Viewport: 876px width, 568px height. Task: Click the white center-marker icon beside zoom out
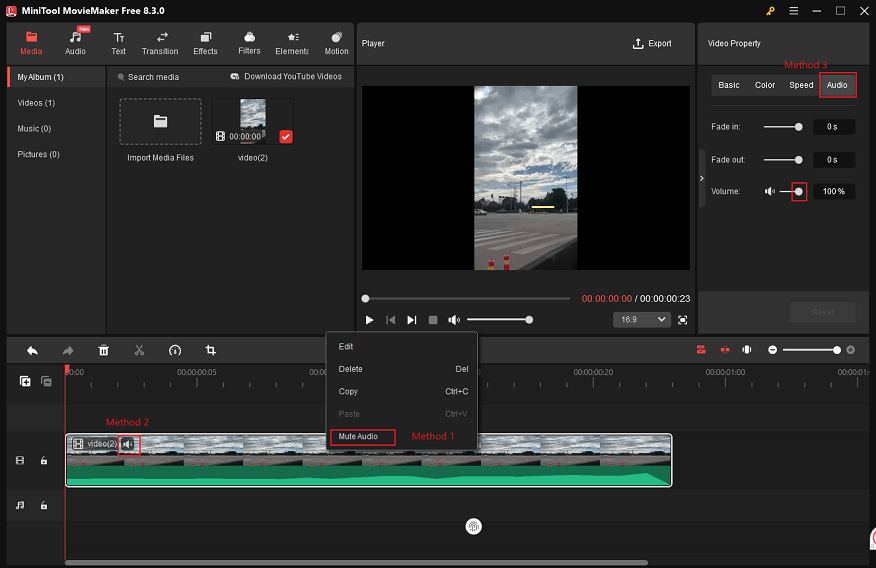point(747,350)
